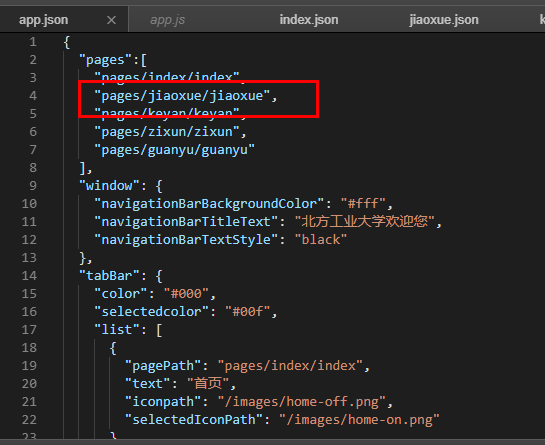Viewport: 545px width, 445px height.
Task: Click the "首页" value on line 20
Action: (208, 383)
